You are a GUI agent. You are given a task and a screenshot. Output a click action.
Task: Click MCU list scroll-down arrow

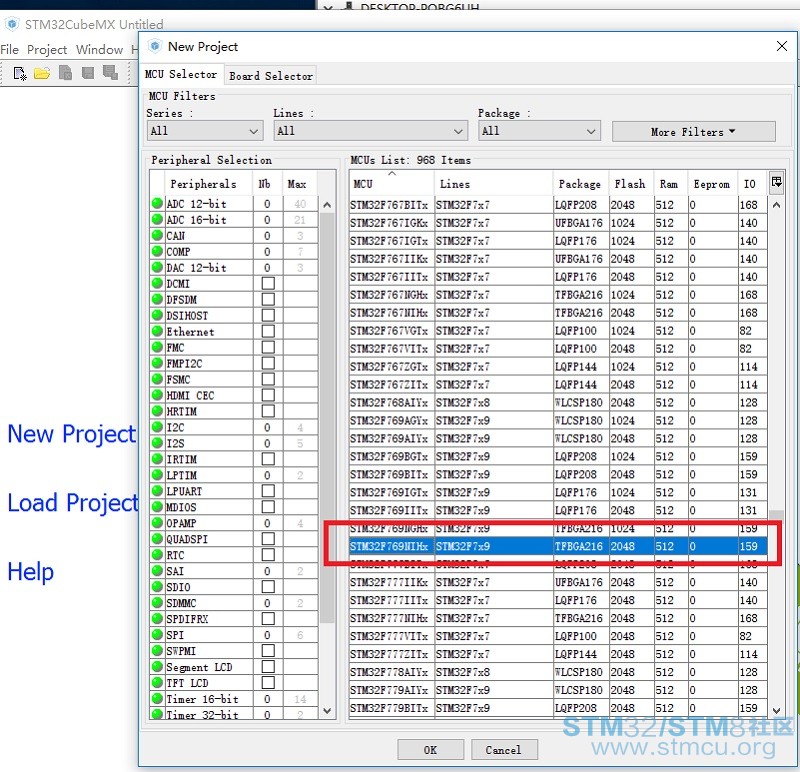point(776,711)
